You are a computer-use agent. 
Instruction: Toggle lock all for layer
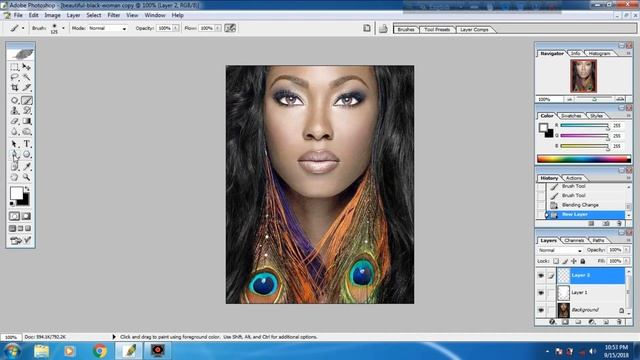pos(583,261)
